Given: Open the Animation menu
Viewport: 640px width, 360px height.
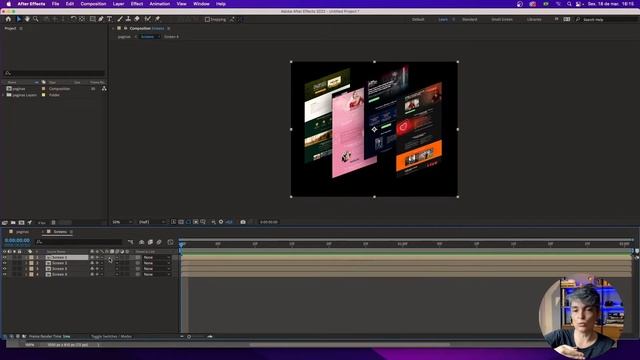Looking at the screenshot, I should point(160,4).
